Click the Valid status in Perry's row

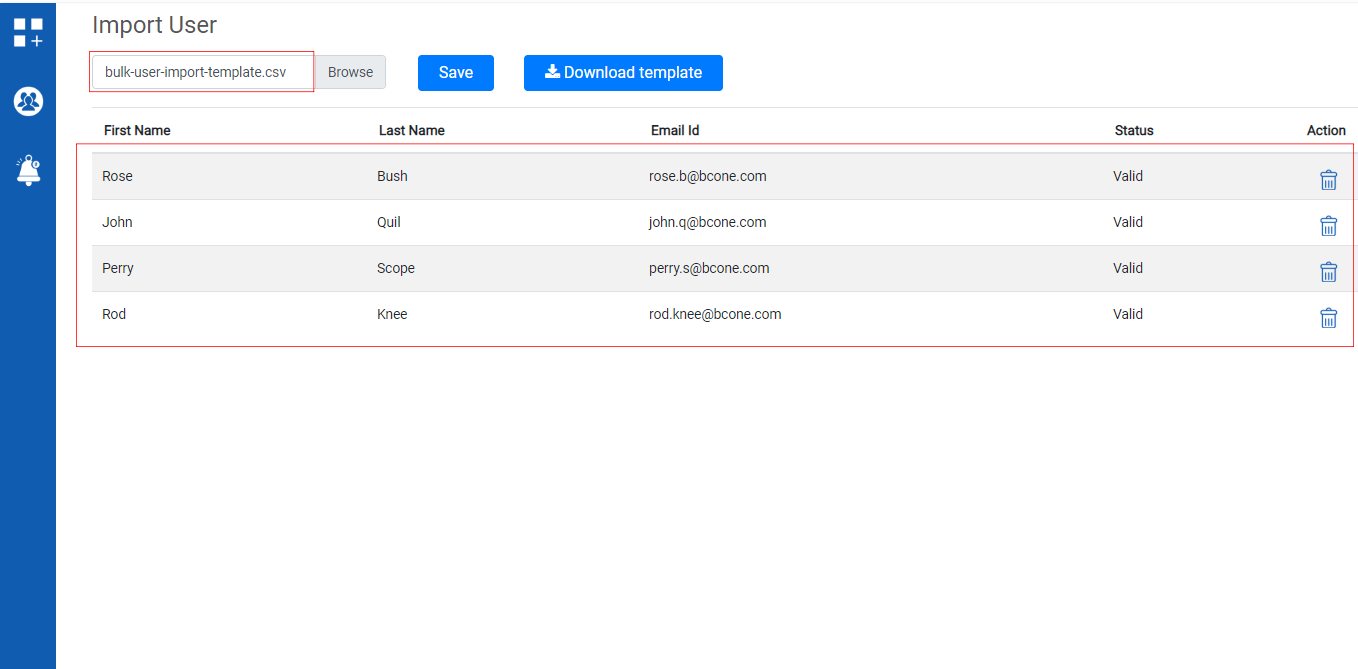(1128, 268)
